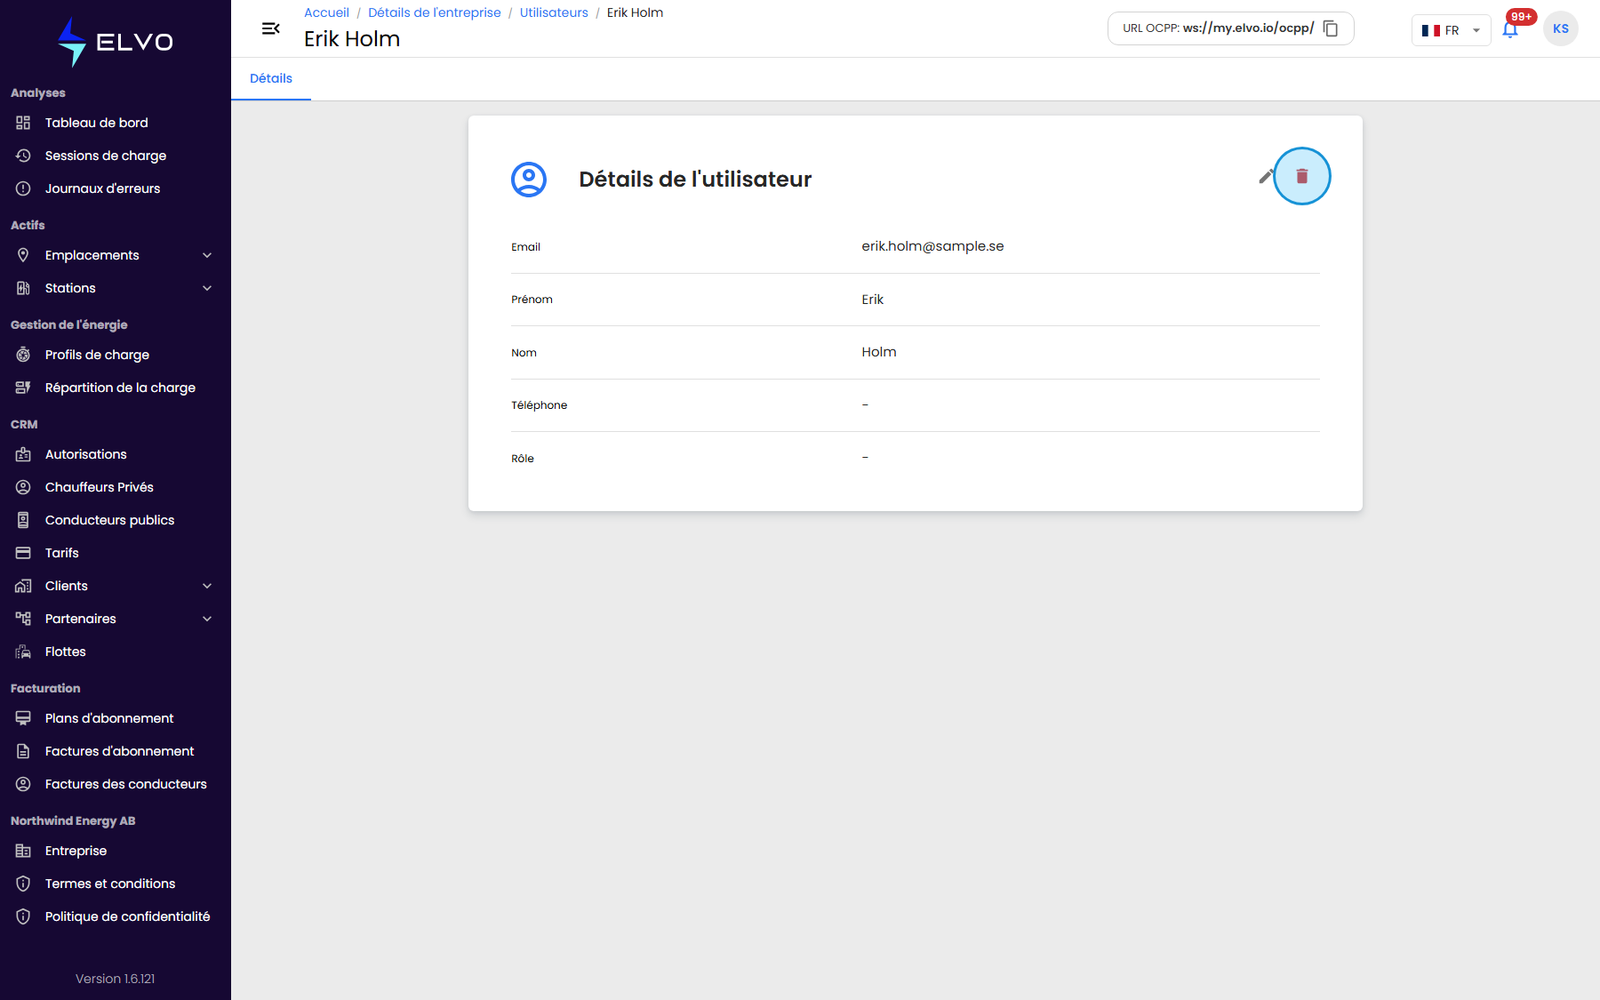Screen dimensions: 1600x1000
Task: Click the Version 1.6.121 text
Action: [x=115, y=979]
